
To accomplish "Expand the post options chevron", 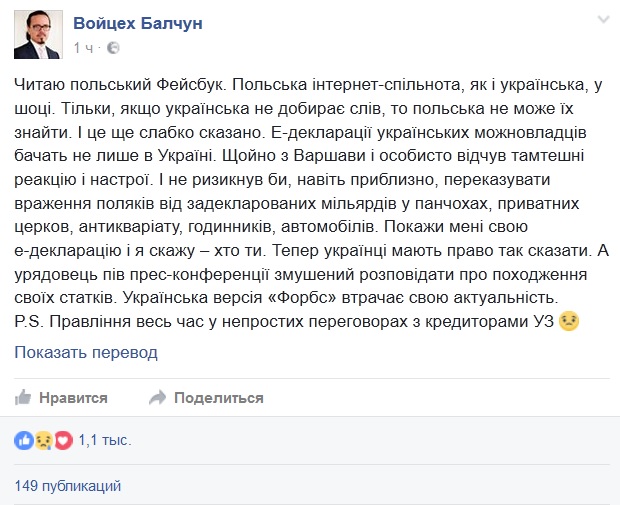I will point(603,19).
